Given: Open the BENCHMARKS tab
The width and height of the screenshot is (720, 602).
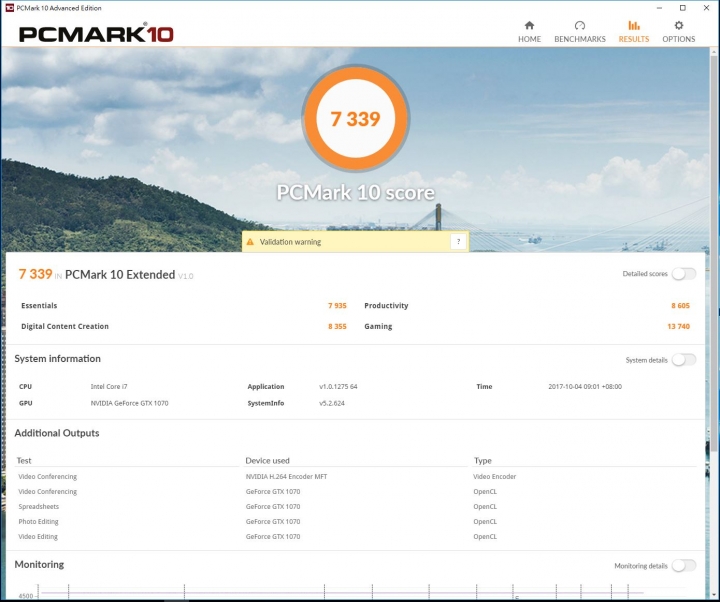Looking at the screenshot, I should (579, 32).
